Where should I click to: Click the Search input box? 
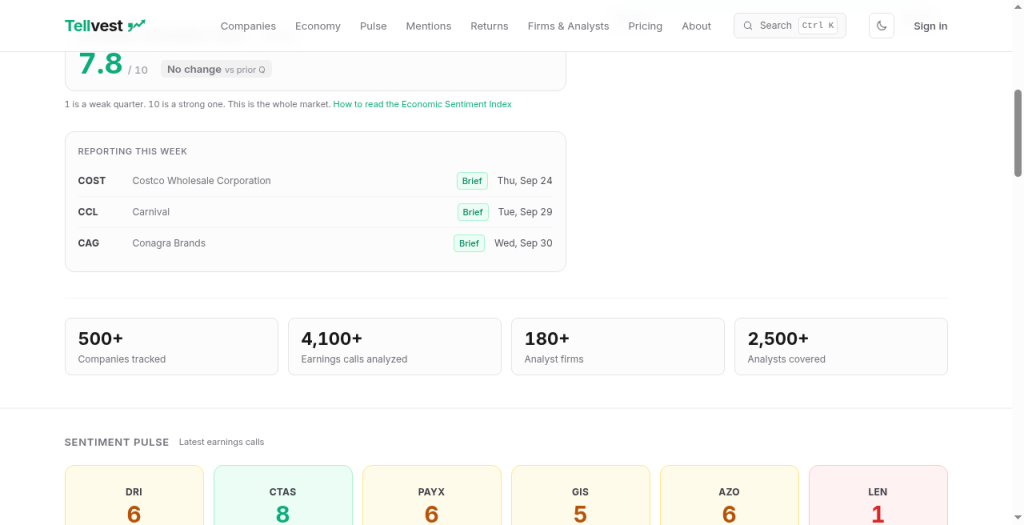[790, 25]
